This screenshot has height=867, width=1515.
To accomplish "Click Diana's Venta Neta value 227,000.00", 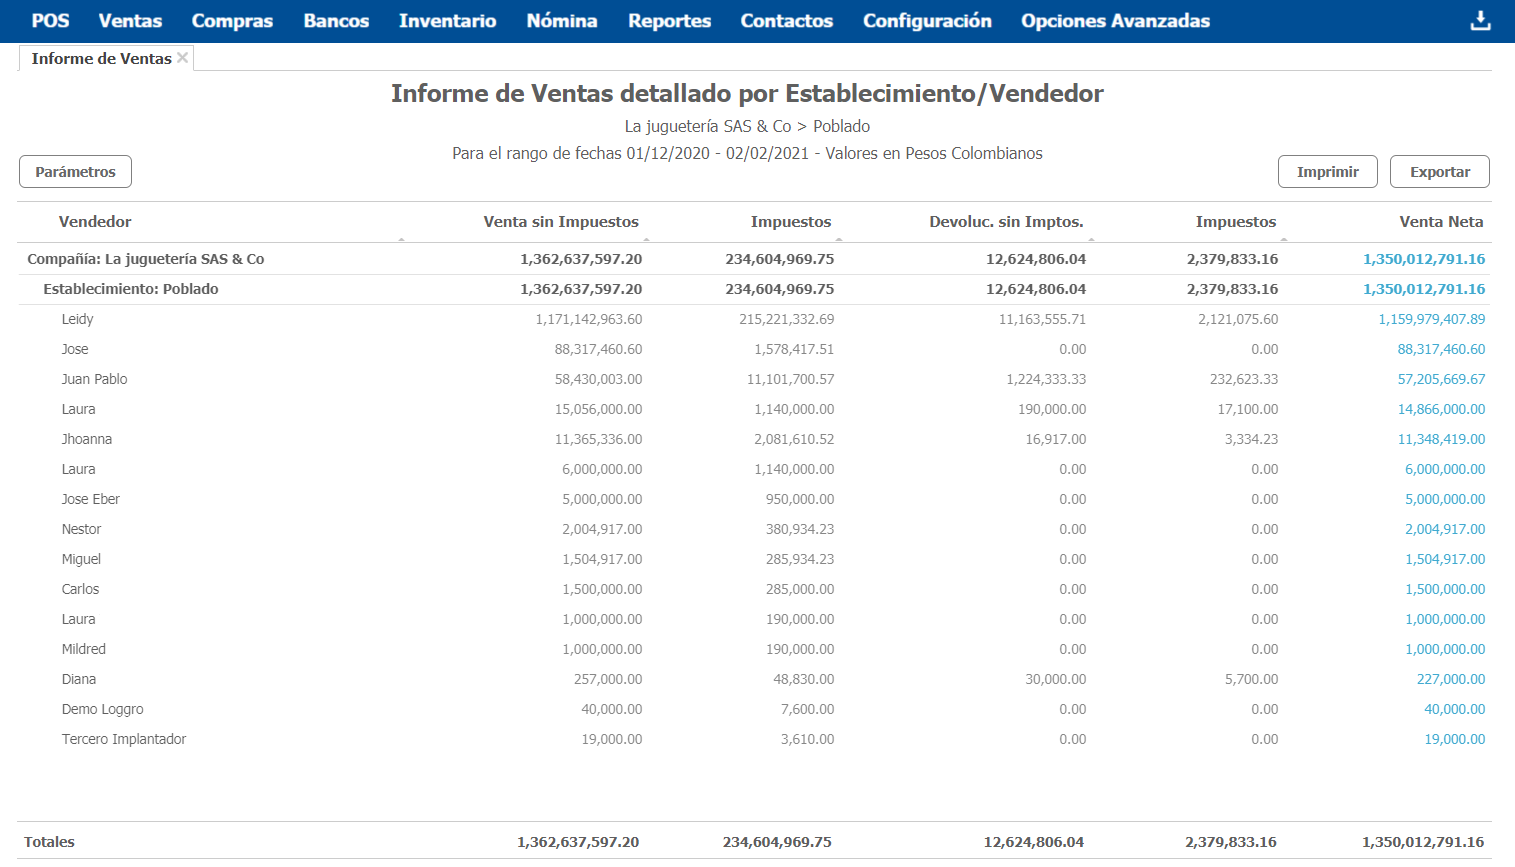I will (x=1450, y=679).
